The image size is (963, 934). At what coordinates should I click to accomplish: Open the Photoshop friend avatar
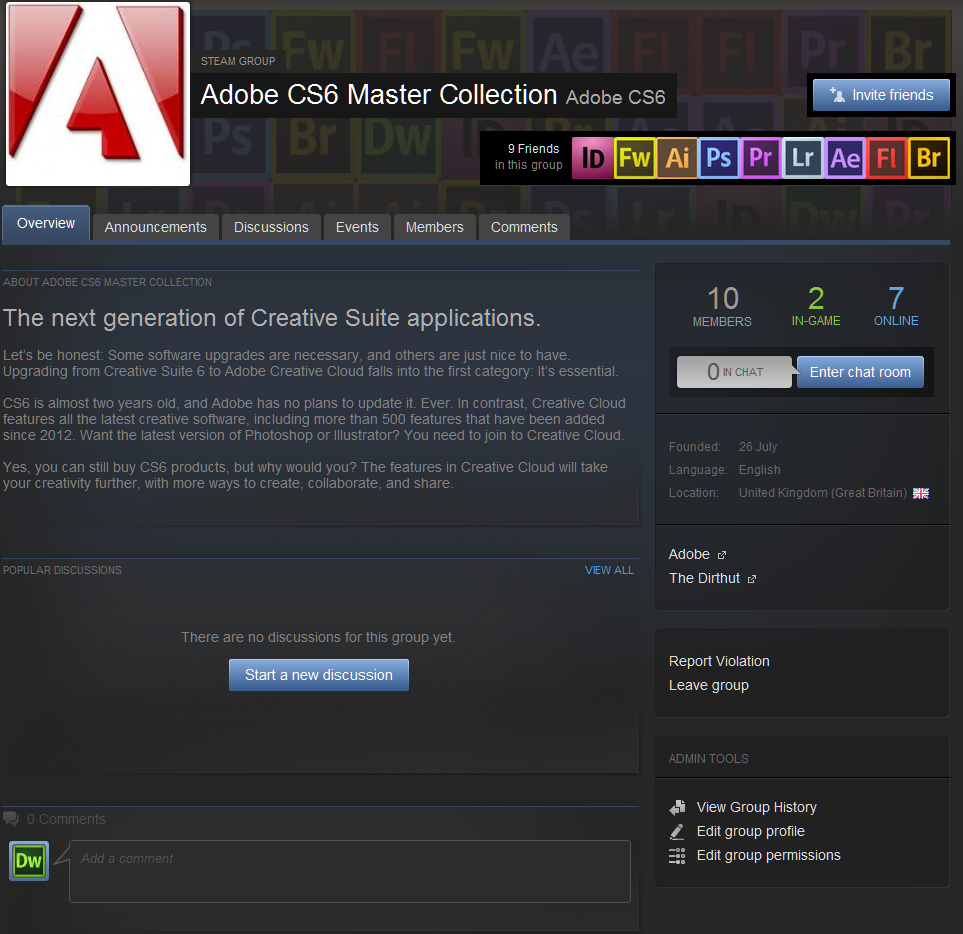coord(719,158)
